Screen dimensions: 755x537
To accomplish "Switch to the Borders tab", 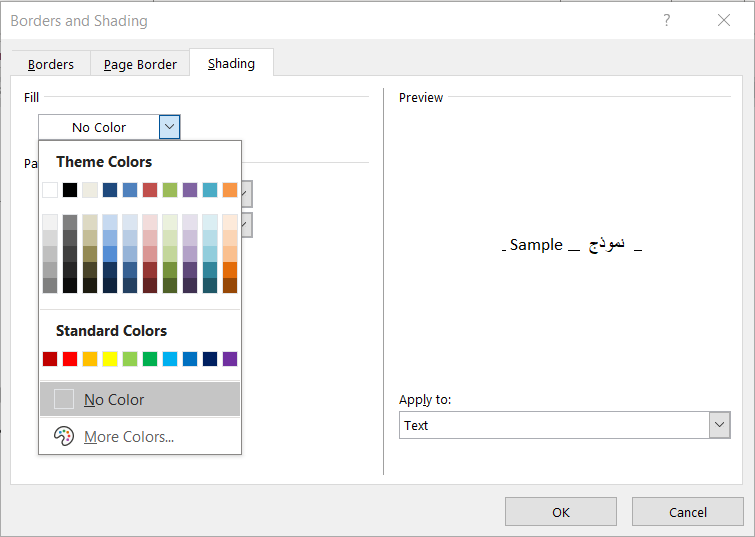I will 51,64.
